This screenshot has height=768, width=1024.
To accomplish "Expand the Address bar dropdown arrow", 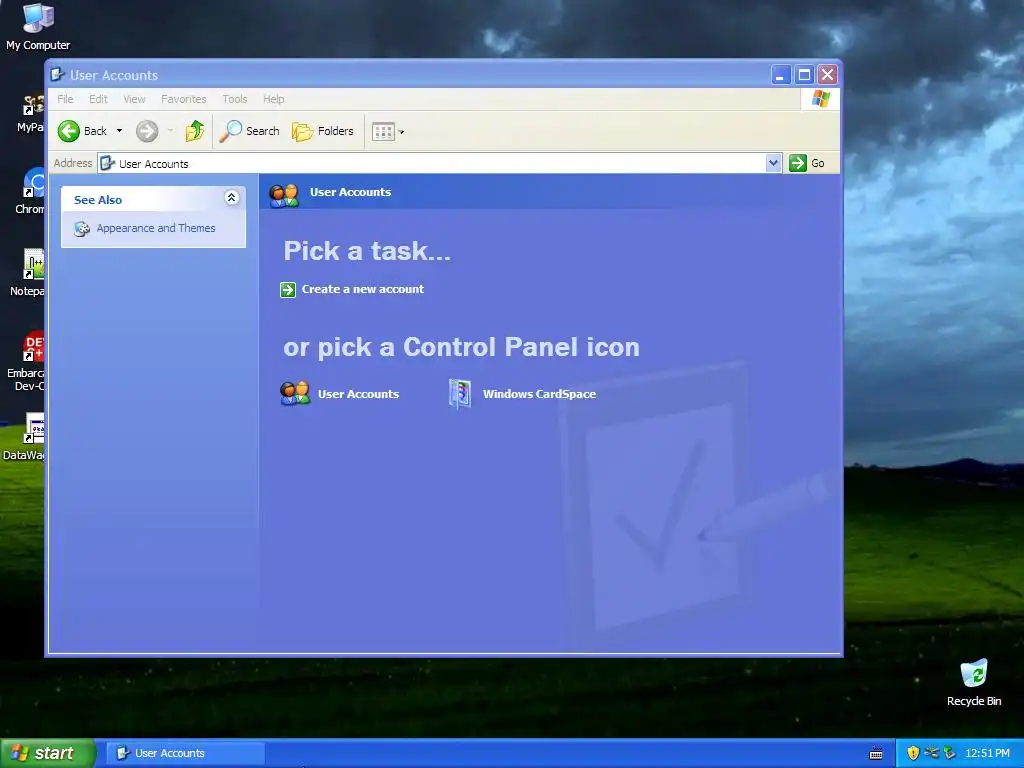I will [773, 163].
